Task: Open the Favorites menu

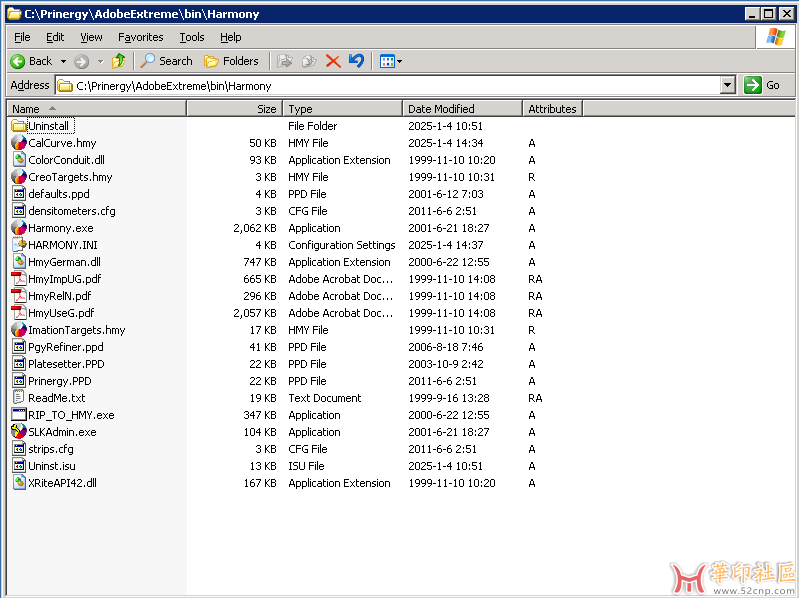Action: [x=141, y=37]
